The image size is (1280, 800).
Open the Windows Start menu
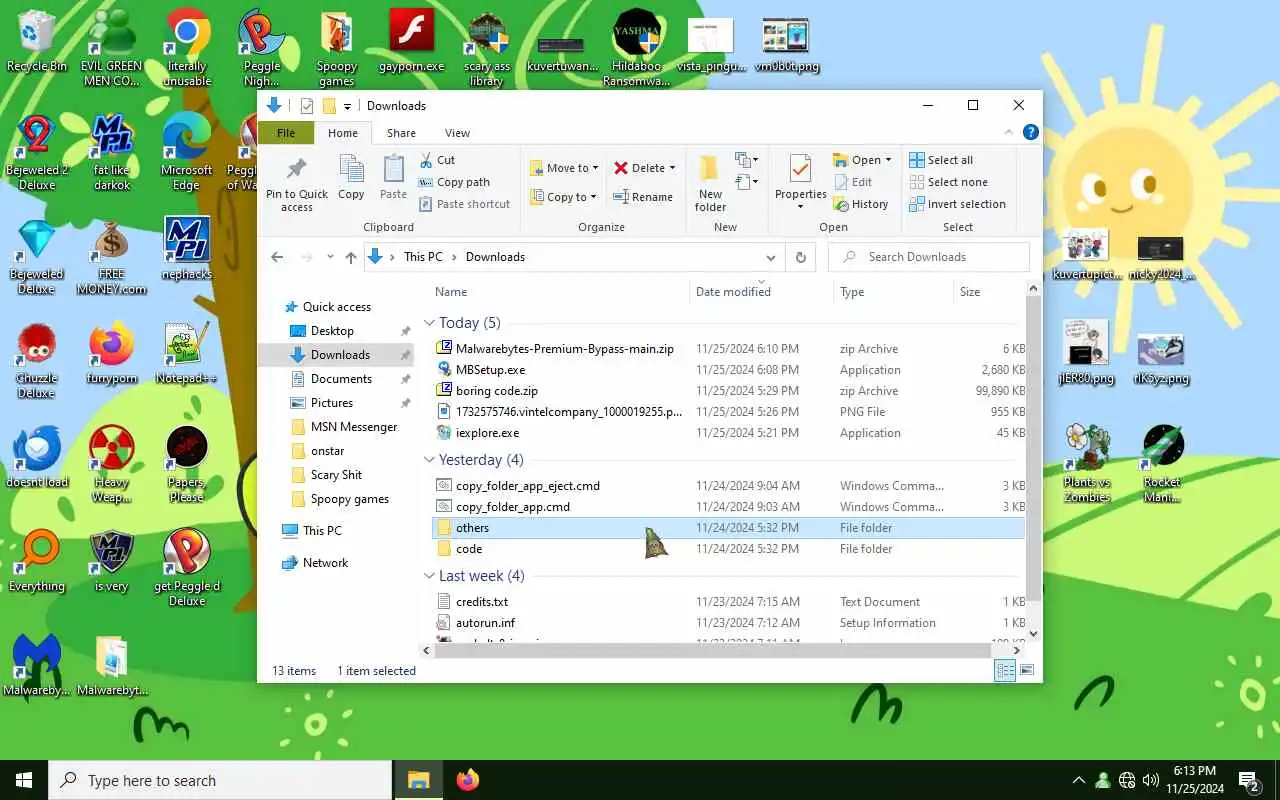(24, 780)
